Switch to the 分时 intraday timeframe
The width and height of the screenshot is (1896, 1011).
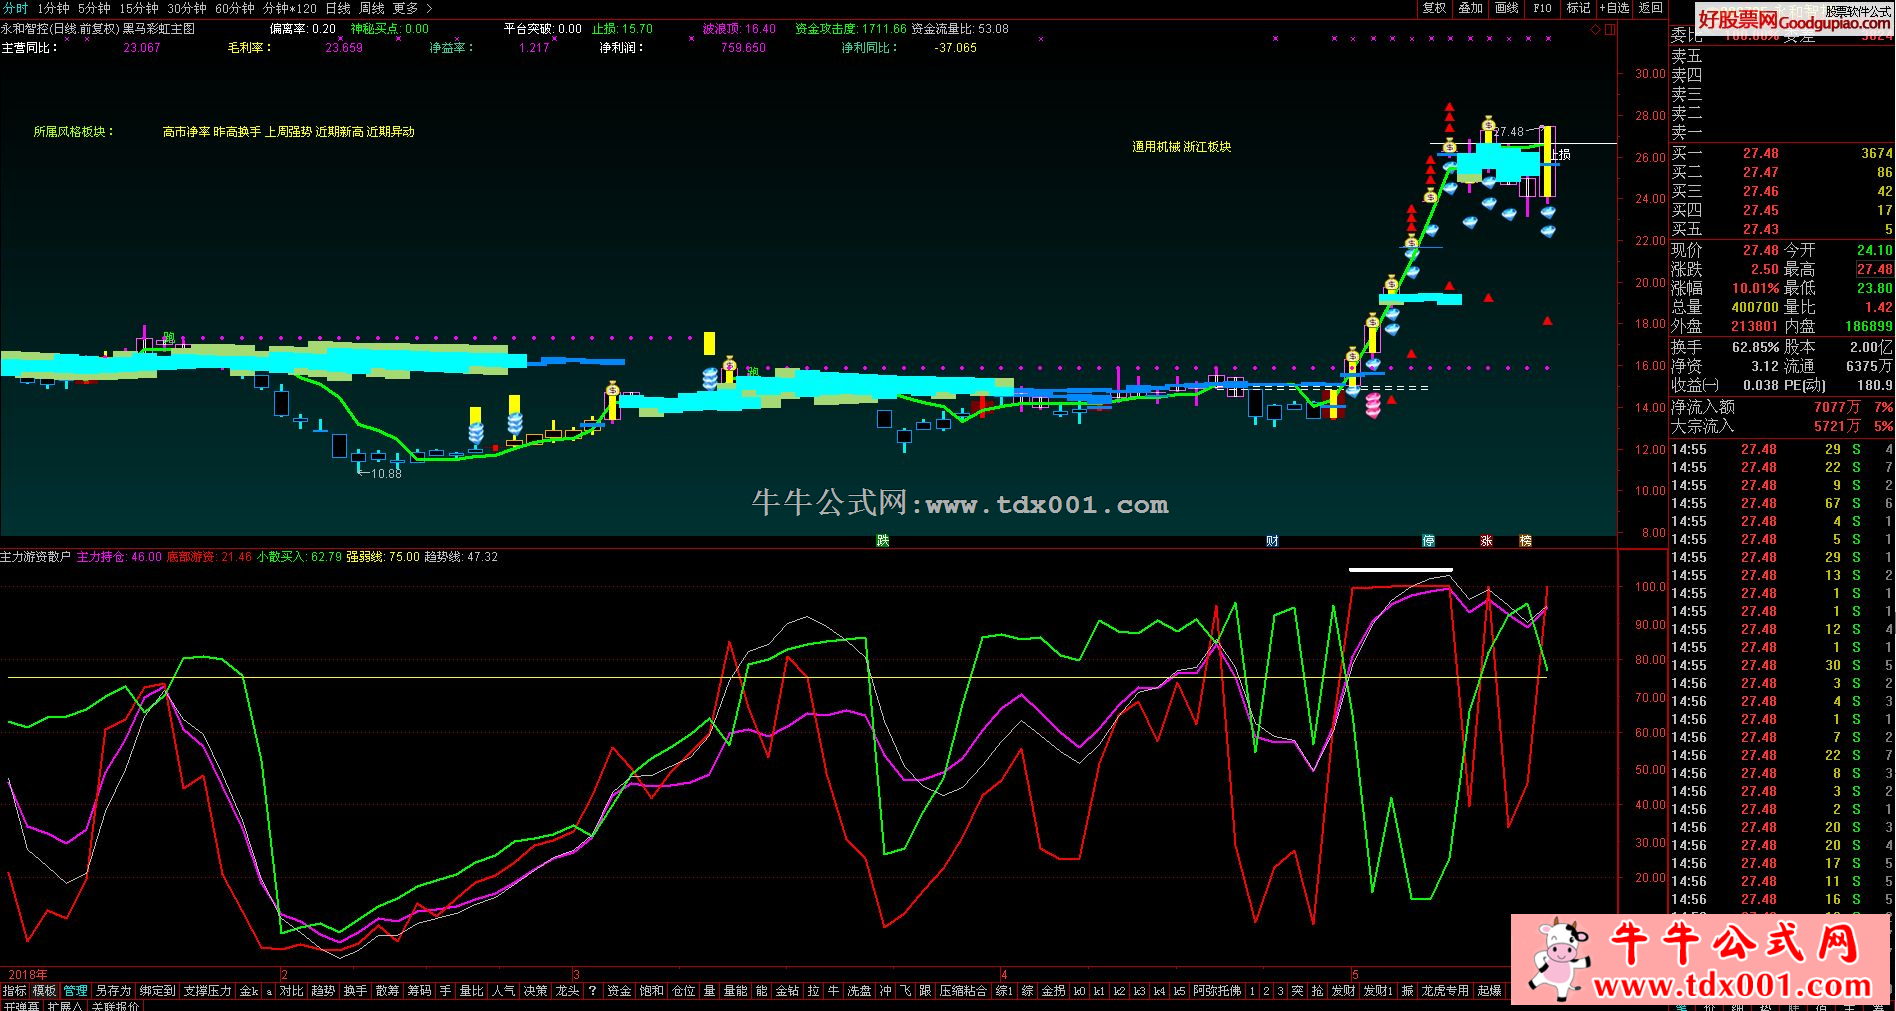[15, 8]
